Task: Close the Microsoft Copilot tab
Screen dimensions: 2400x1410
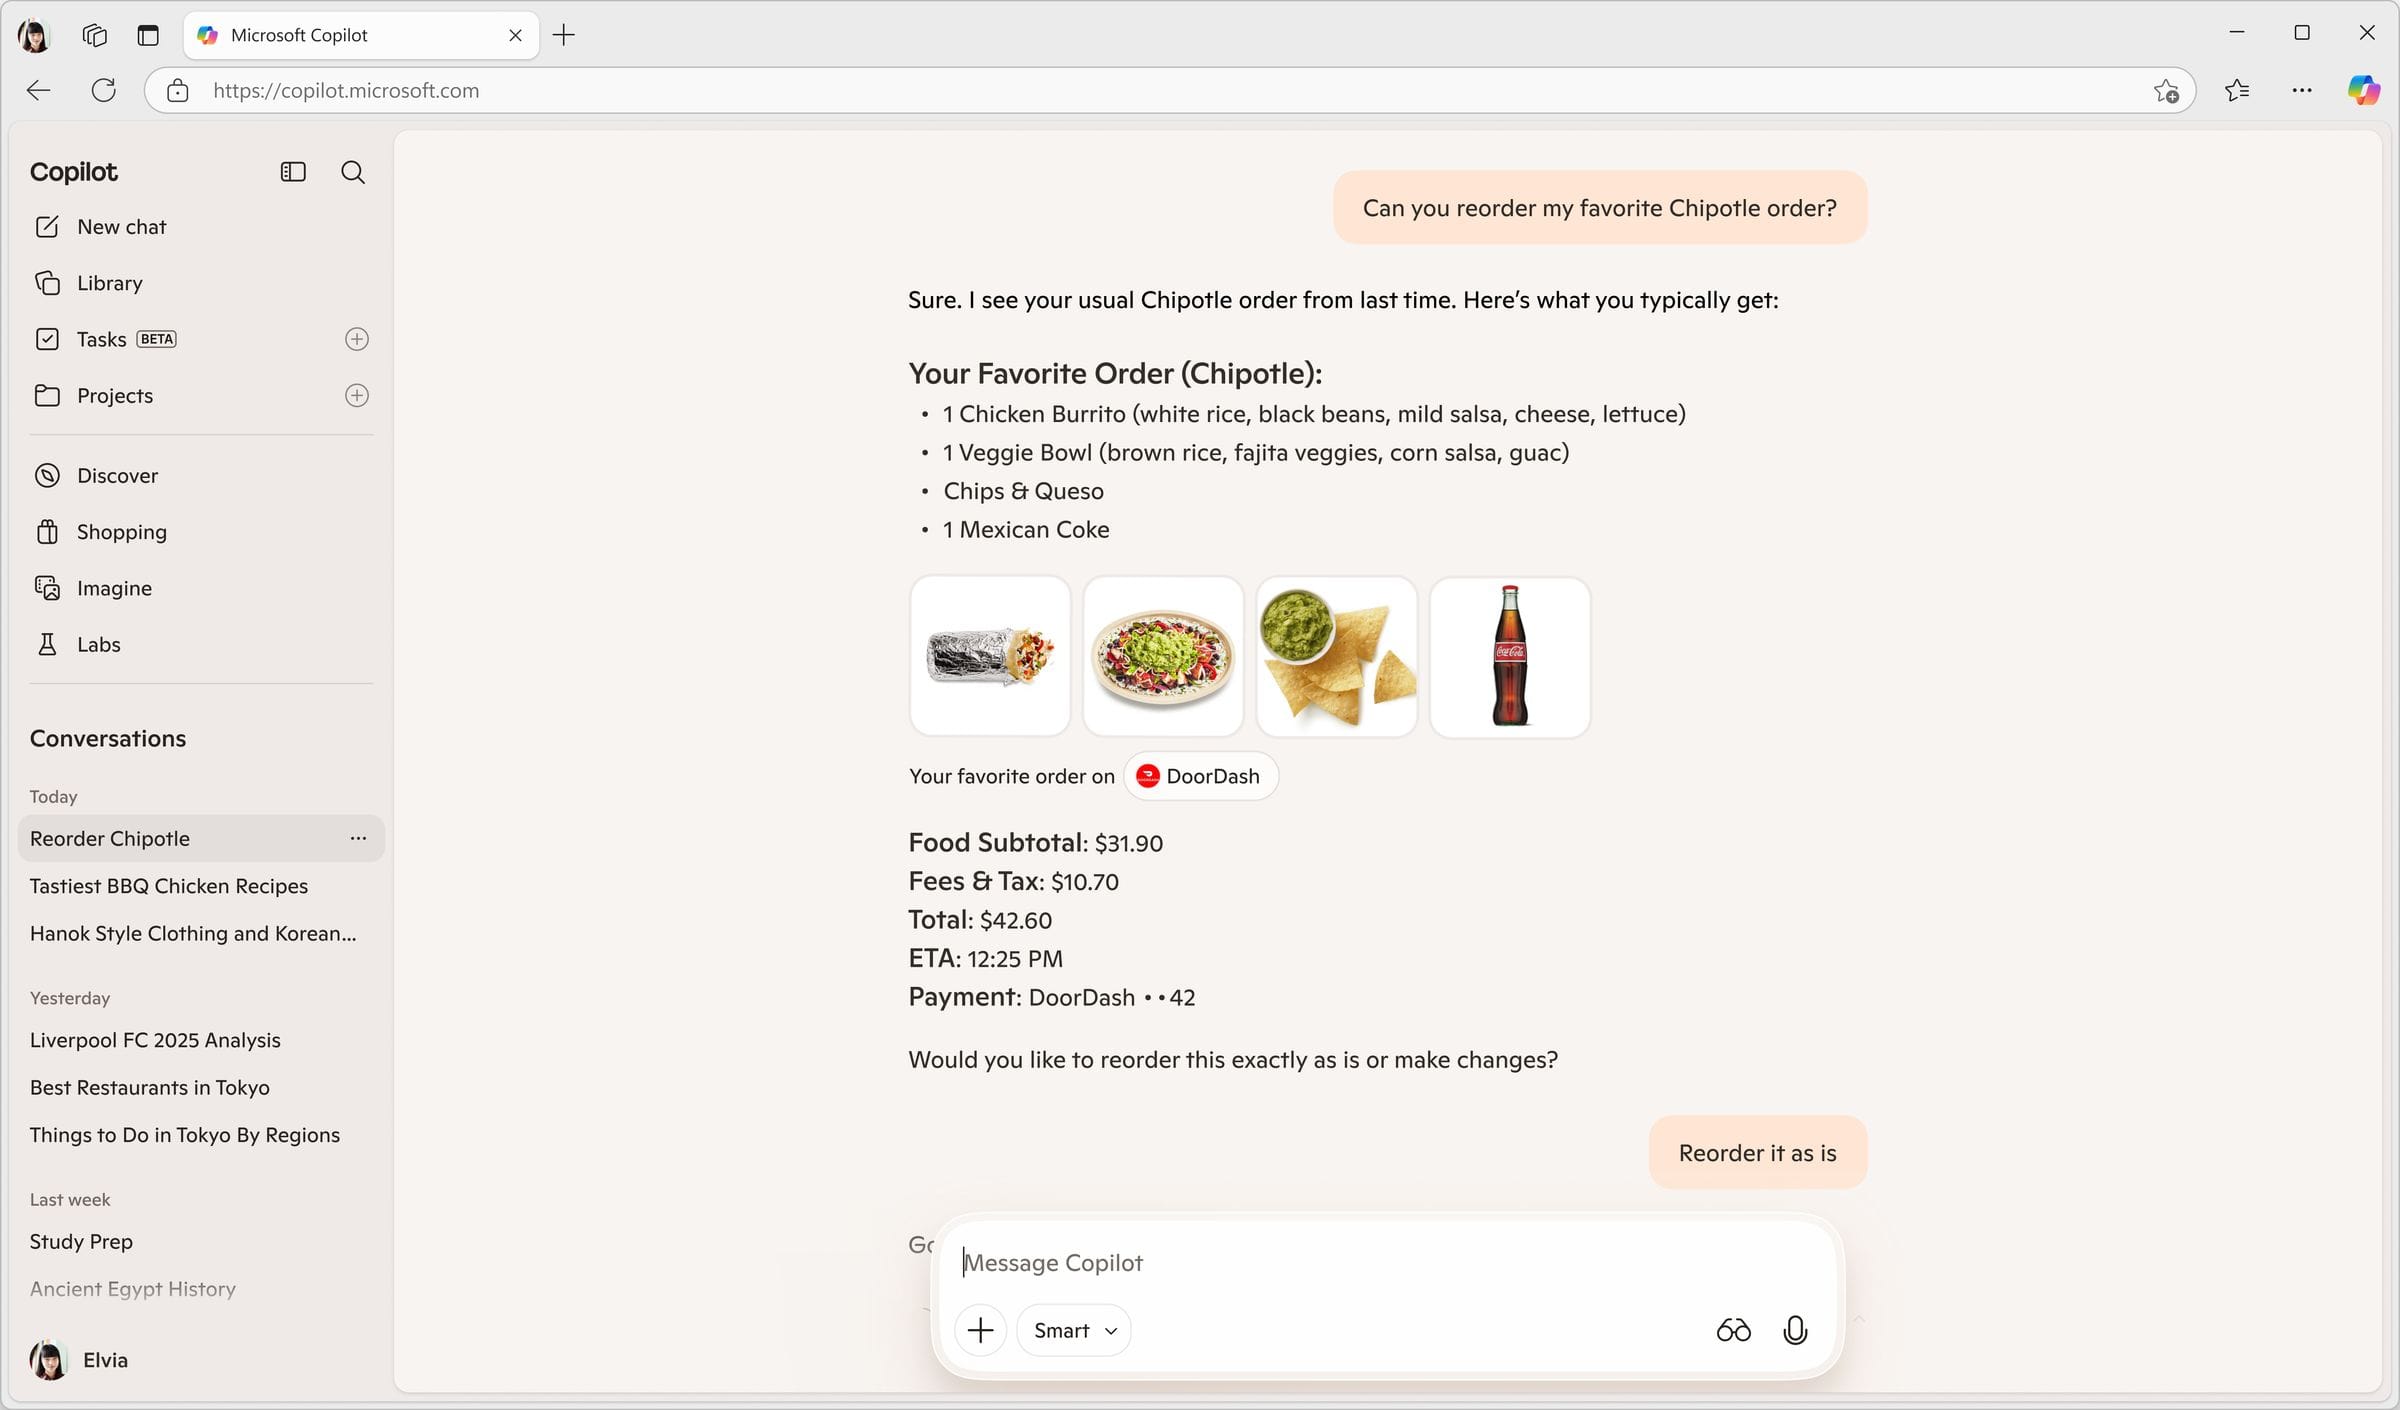Action: (x=516, y=35)
